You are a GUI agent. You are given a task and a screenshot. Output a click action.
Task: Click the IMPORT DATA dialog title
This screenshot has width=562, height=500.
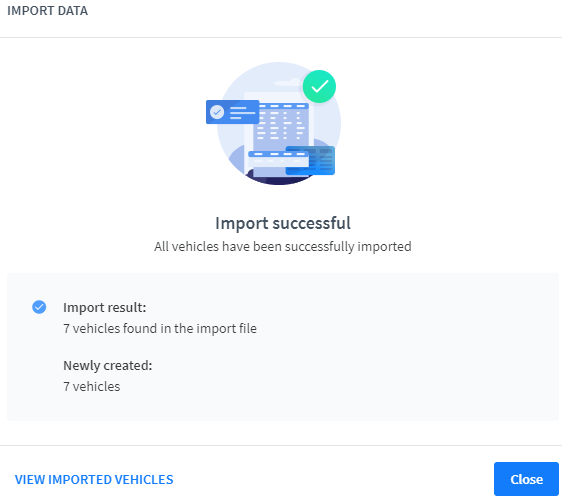click(47, 11)
